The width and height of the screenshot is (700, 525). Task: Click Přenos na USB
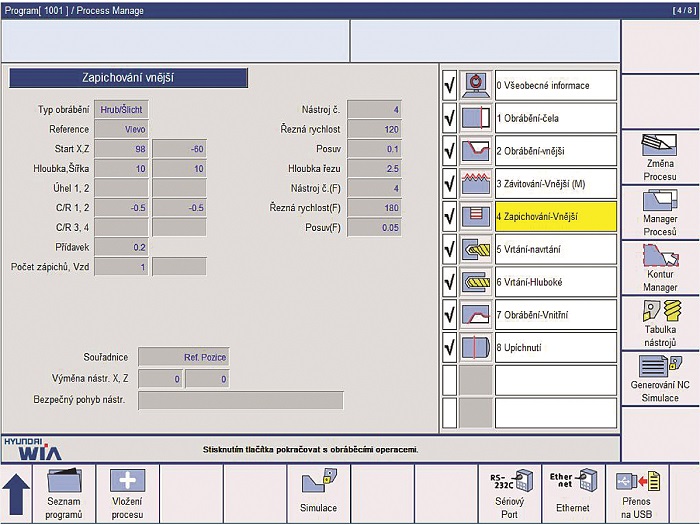tap(637, 494)
